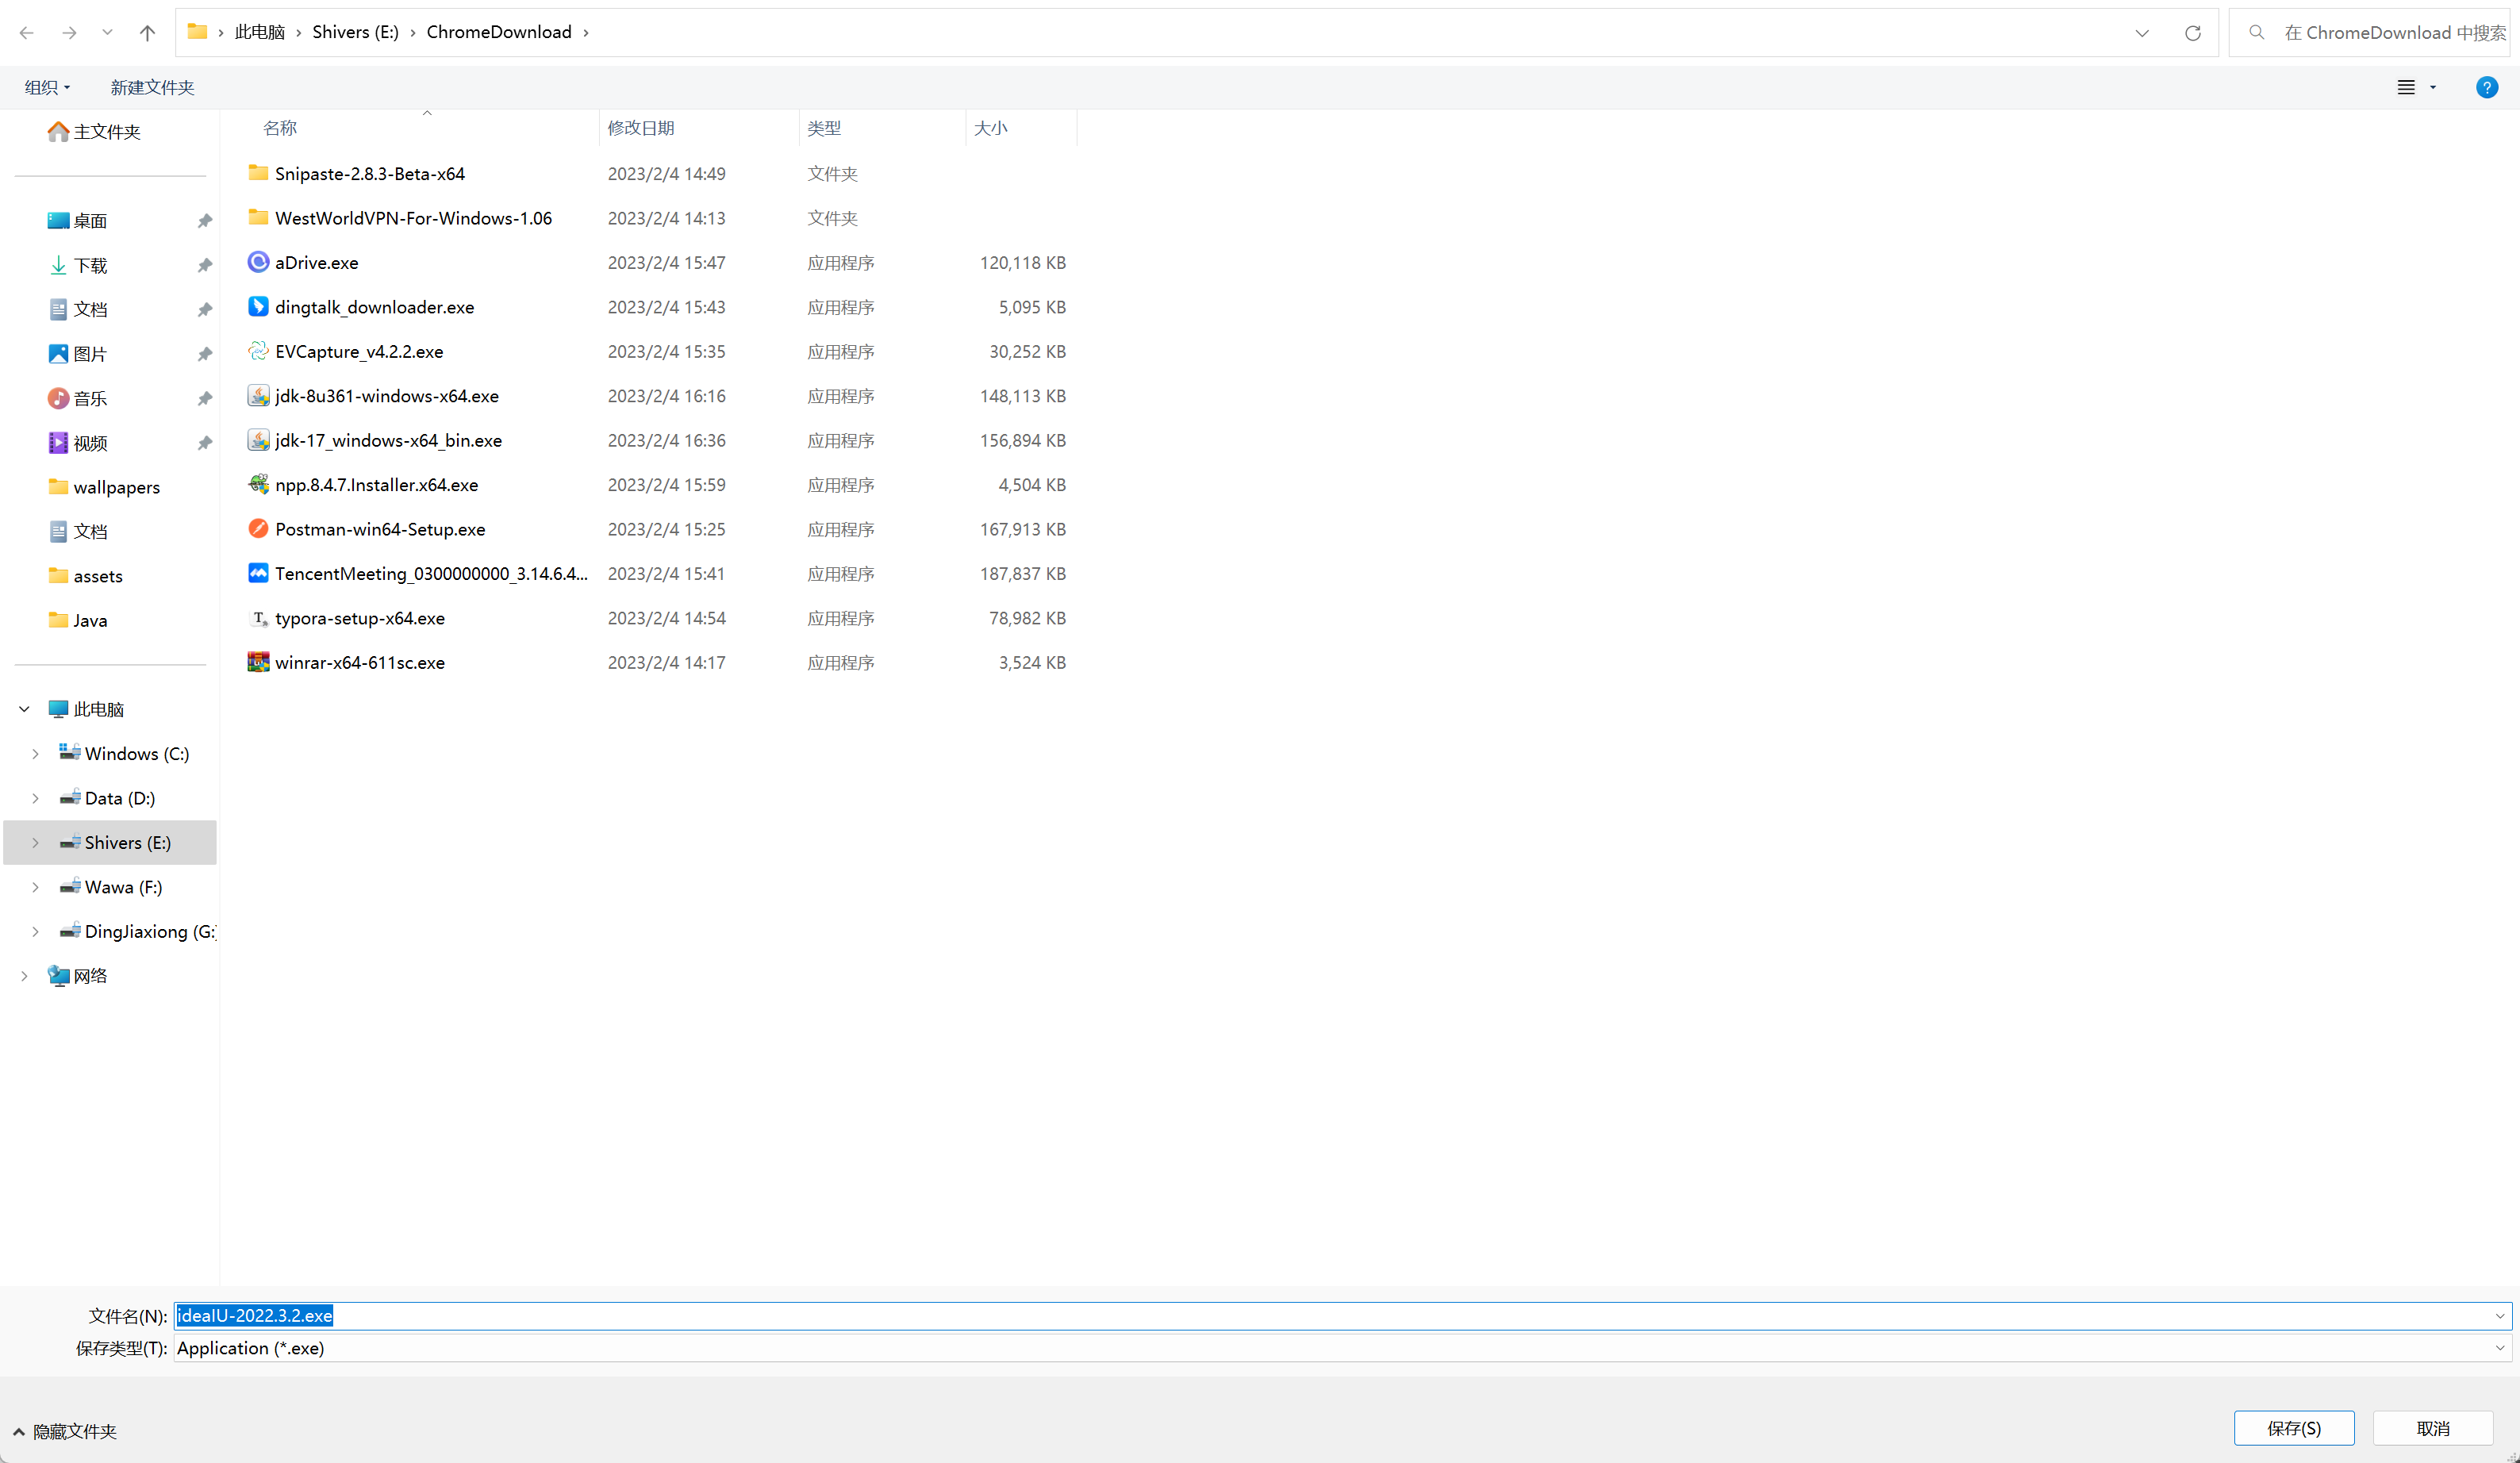This screenshot has width=2520, height=1463.
Task: Select the typora-setup-x64.exe icon
Action: [x=258, y=618]
